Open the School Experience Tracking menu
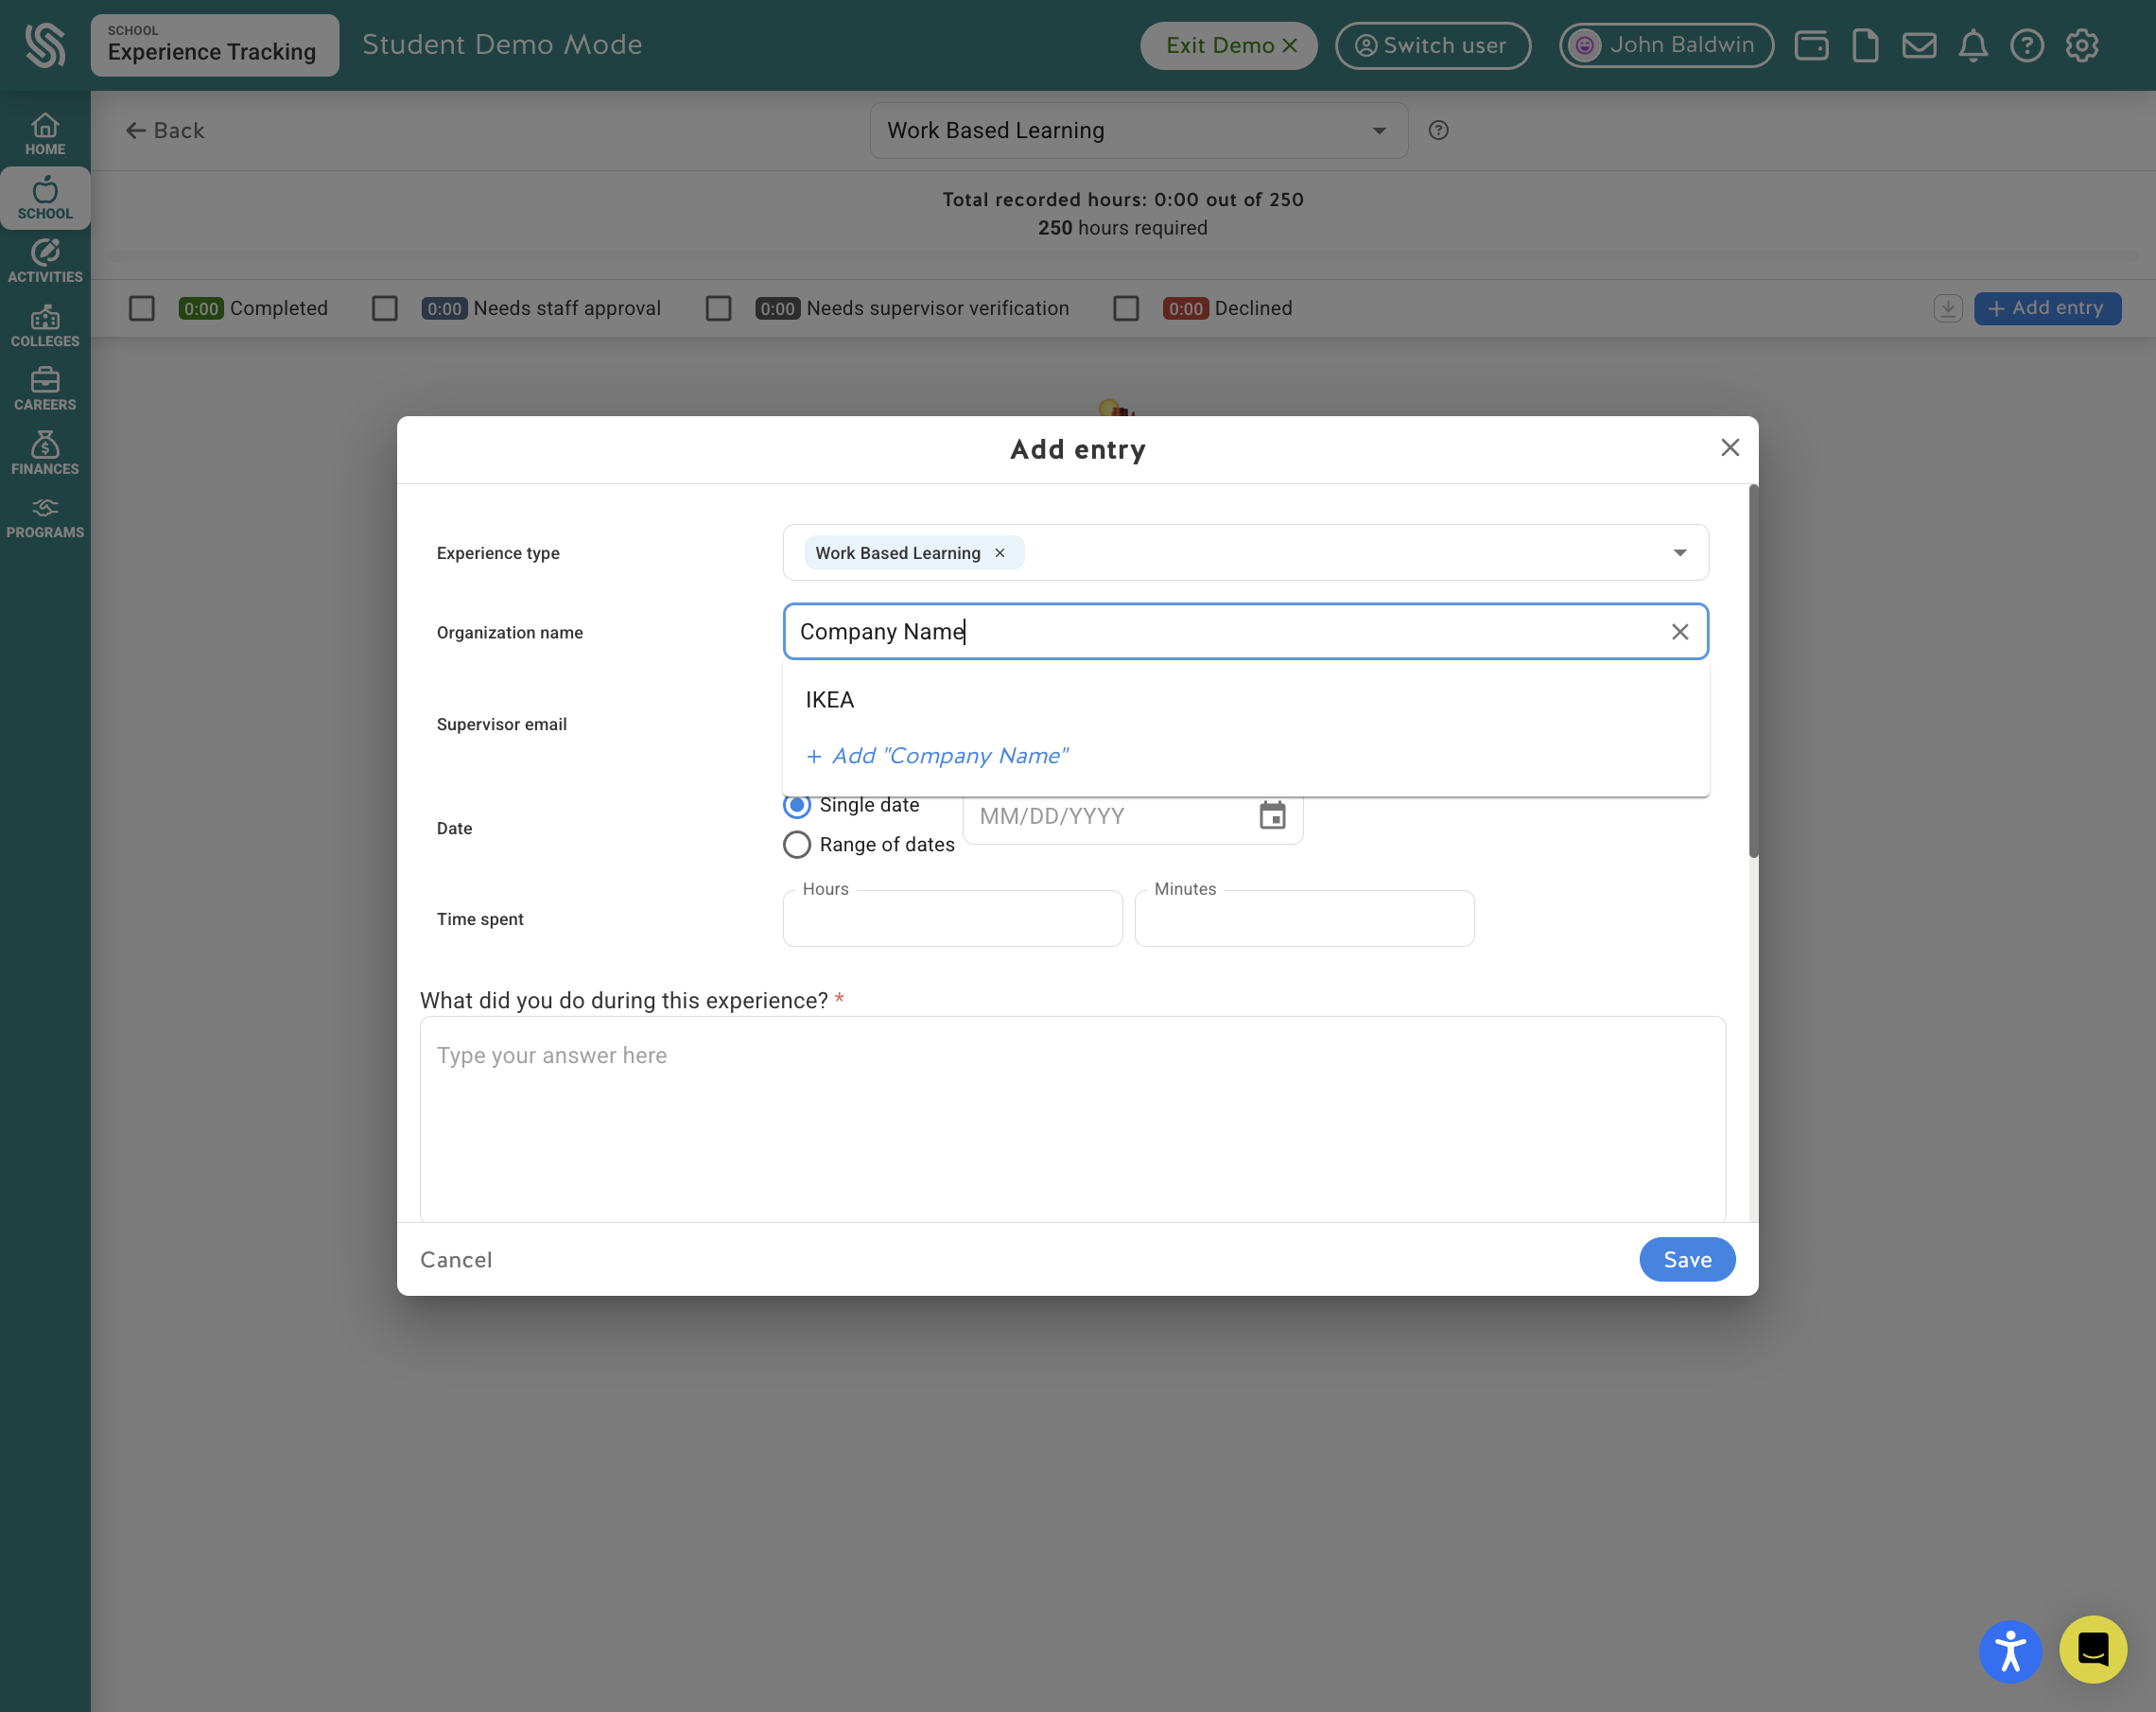2156x1712 pixels. click(x=215, y=45)
